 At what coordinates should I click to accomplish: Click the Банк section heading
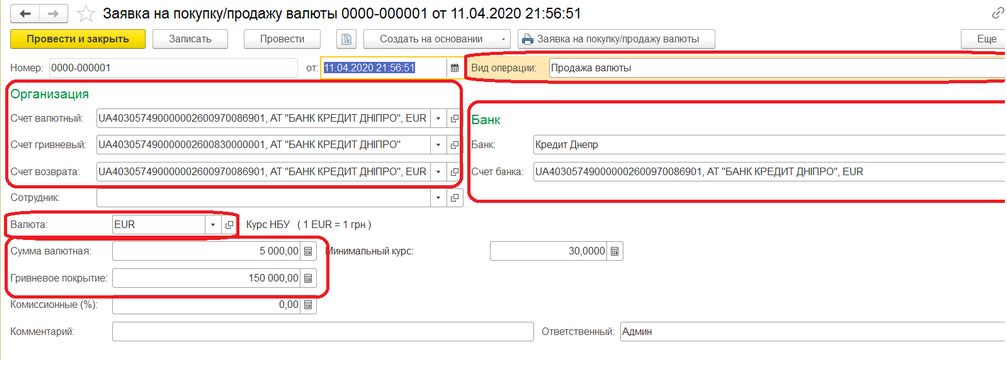[x=486, y=119]
